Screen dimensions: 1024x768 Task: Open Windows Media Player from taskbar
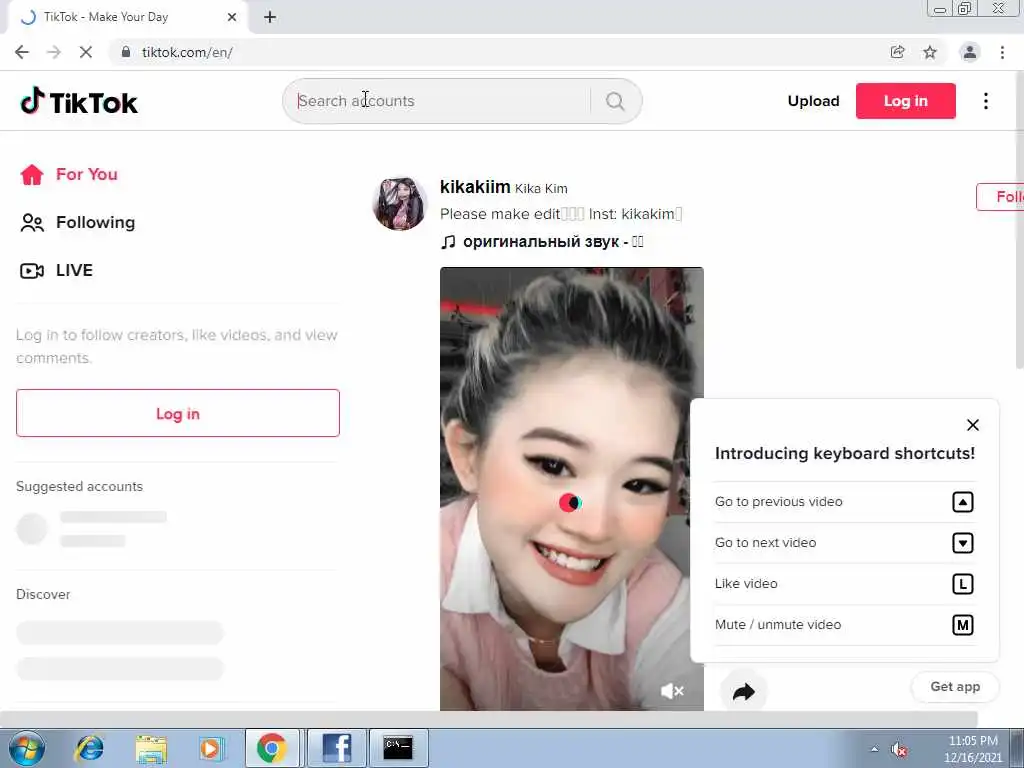pyautogui.click(x=210, y=748)
